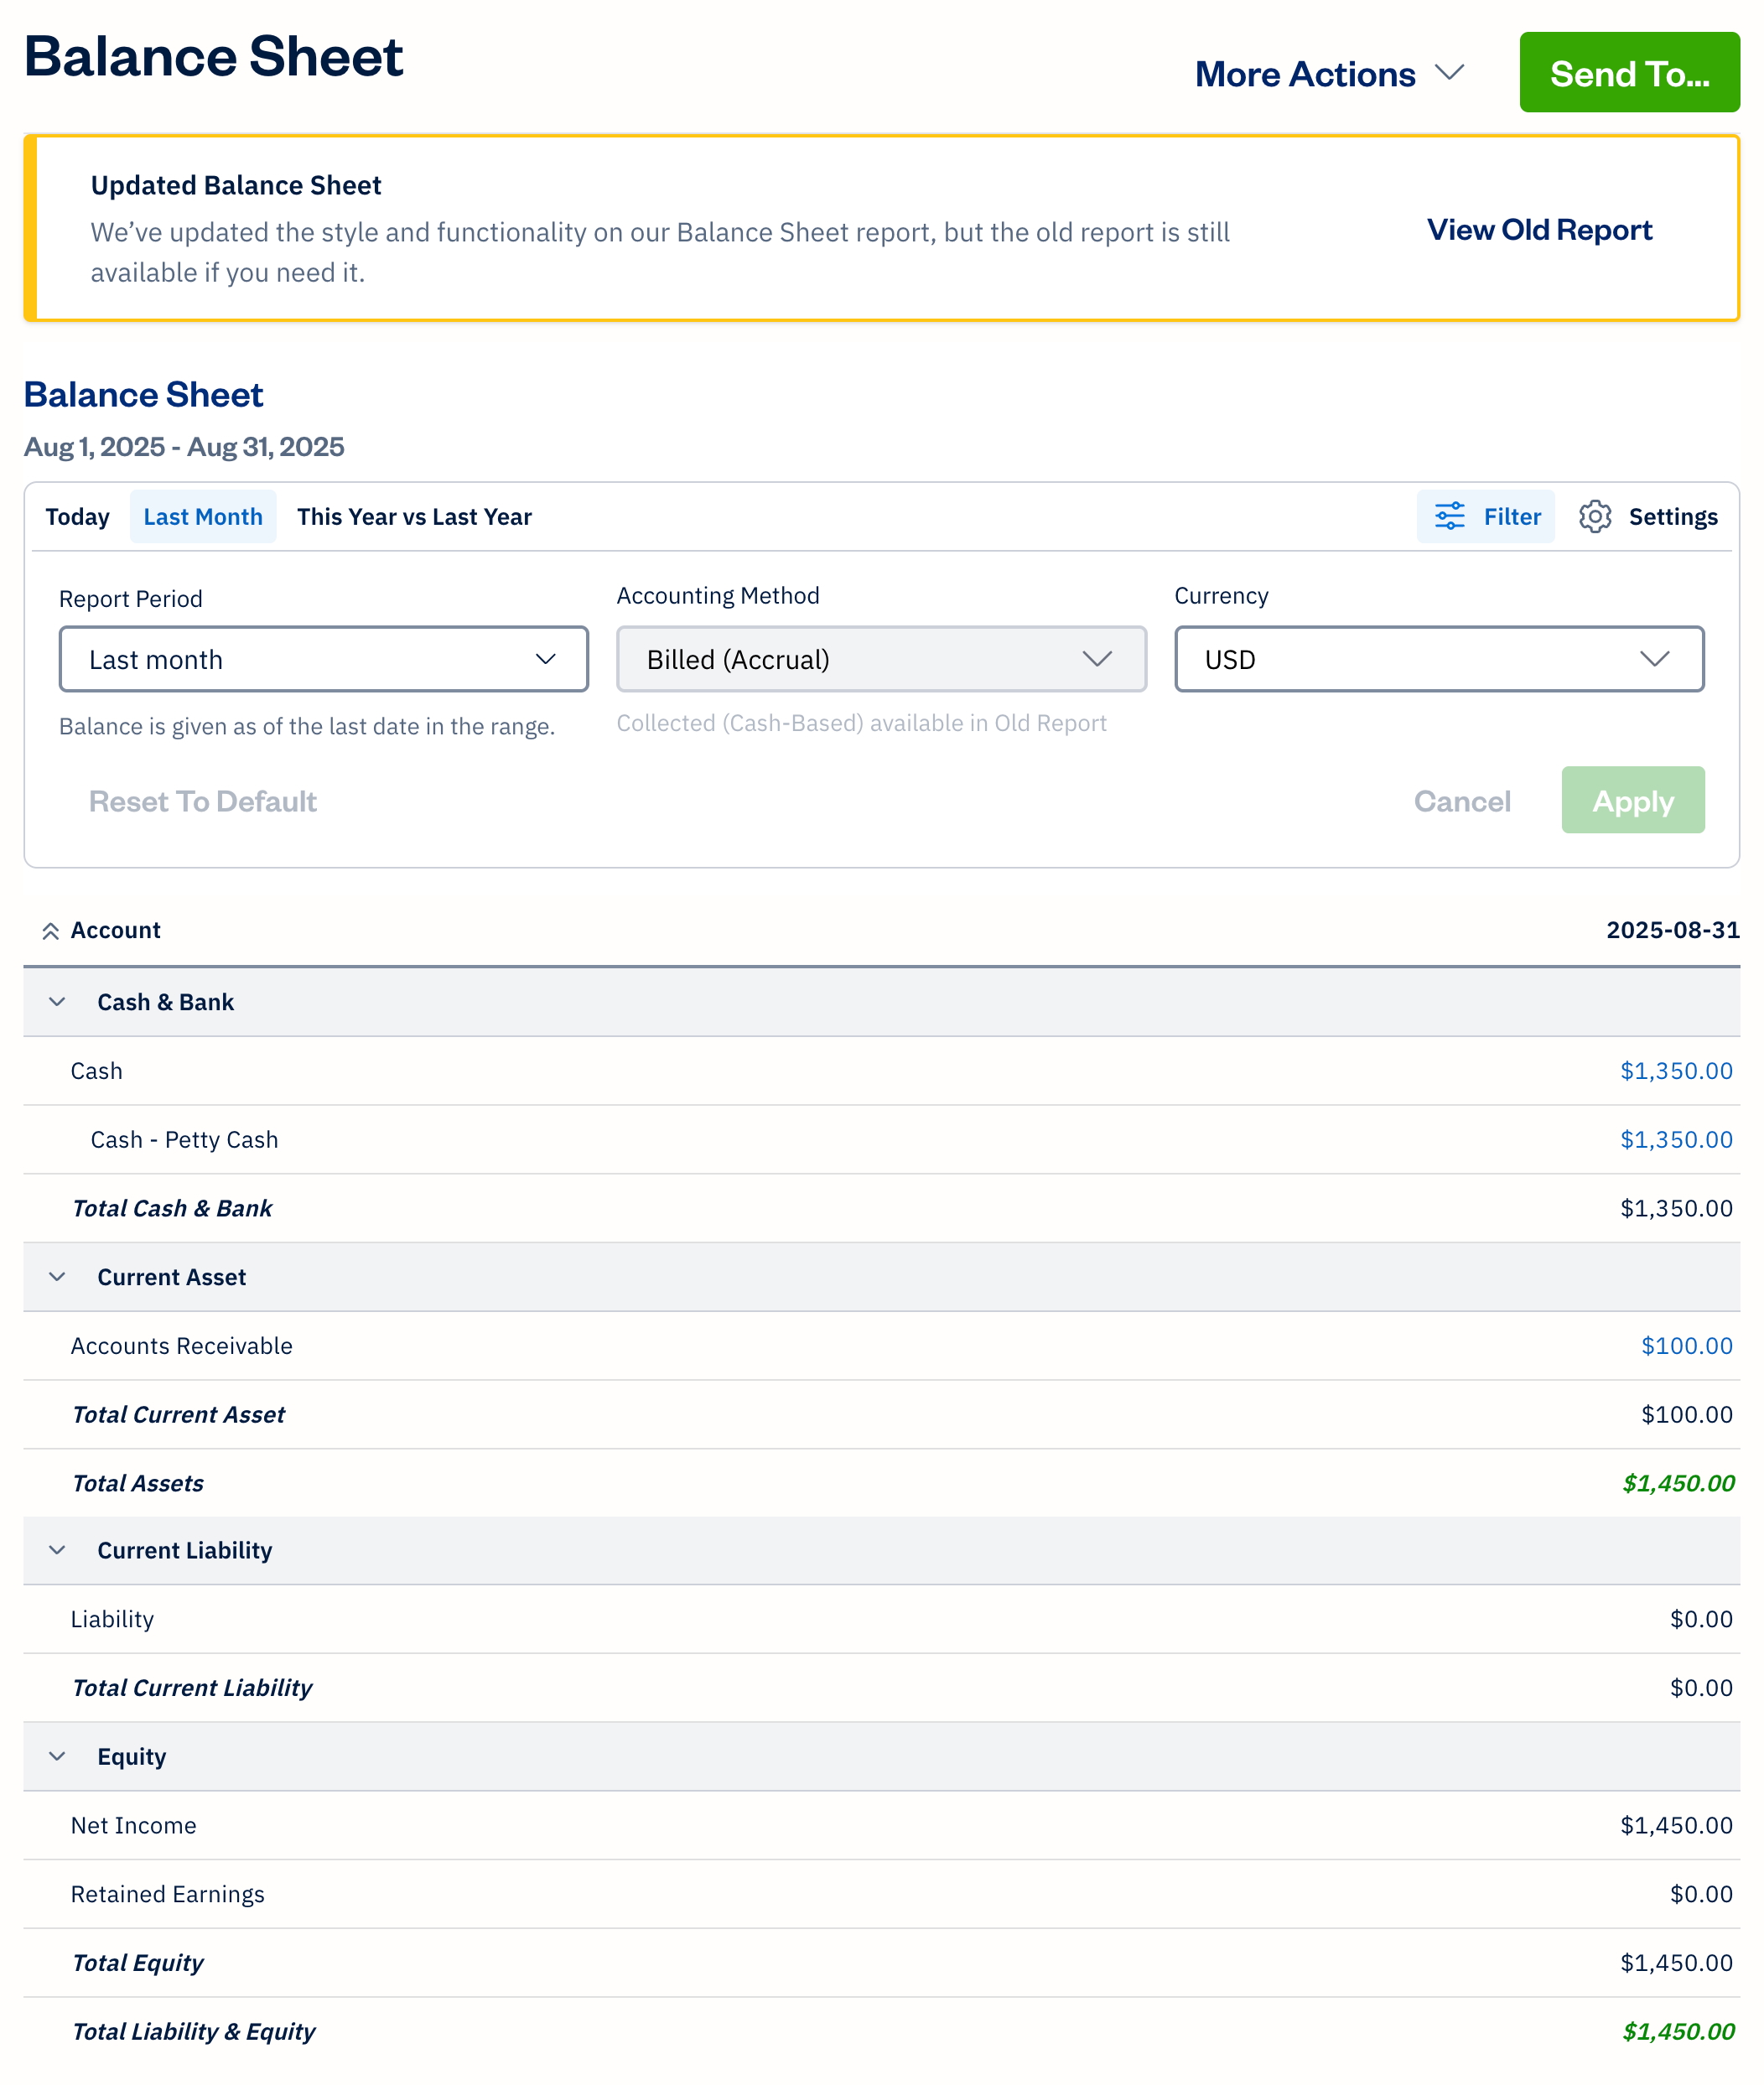The width and height of the screenshot is (1764, 2085).
Task: Cancel the filter changes
Action: 1462,801
